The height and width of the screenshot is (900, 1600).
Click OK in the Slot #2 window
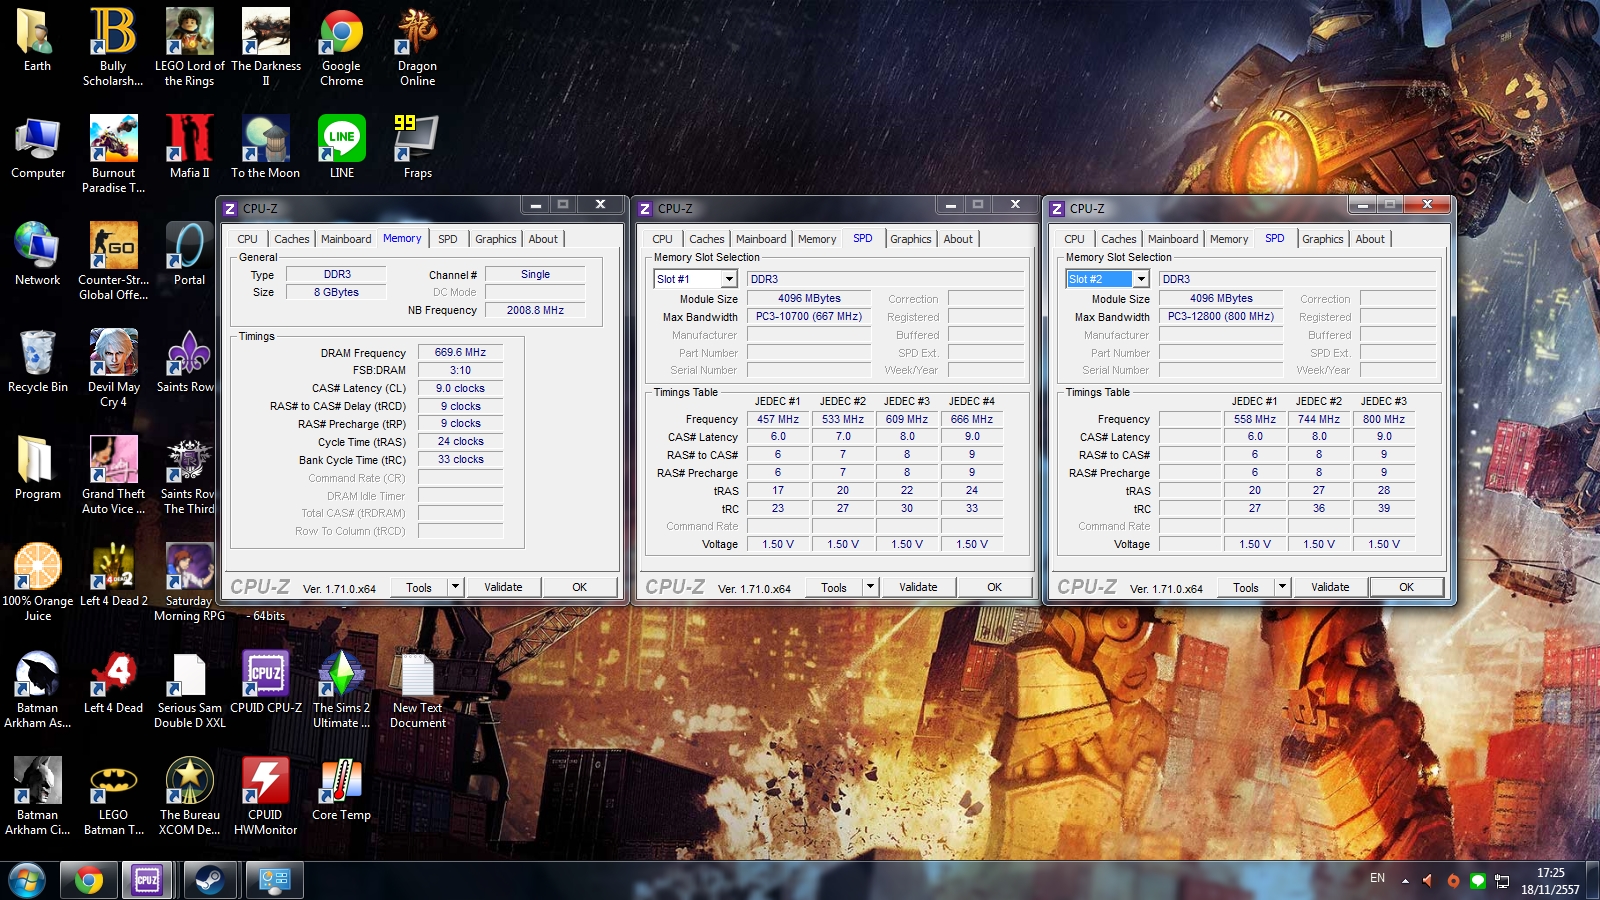coord(1406,587)
